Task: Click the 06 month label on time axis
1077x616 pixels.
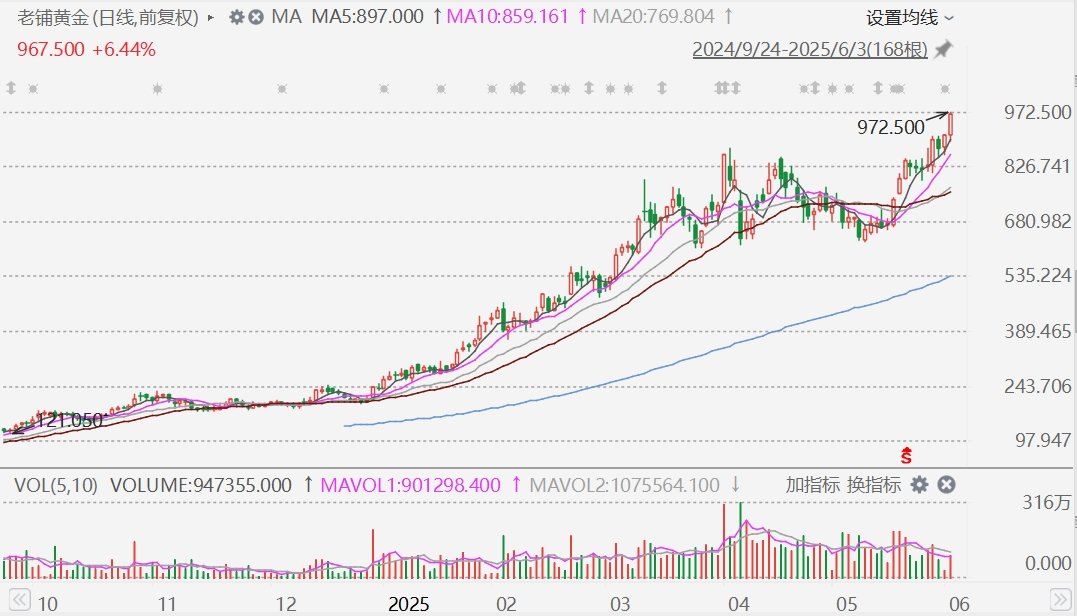Action: 960,604
